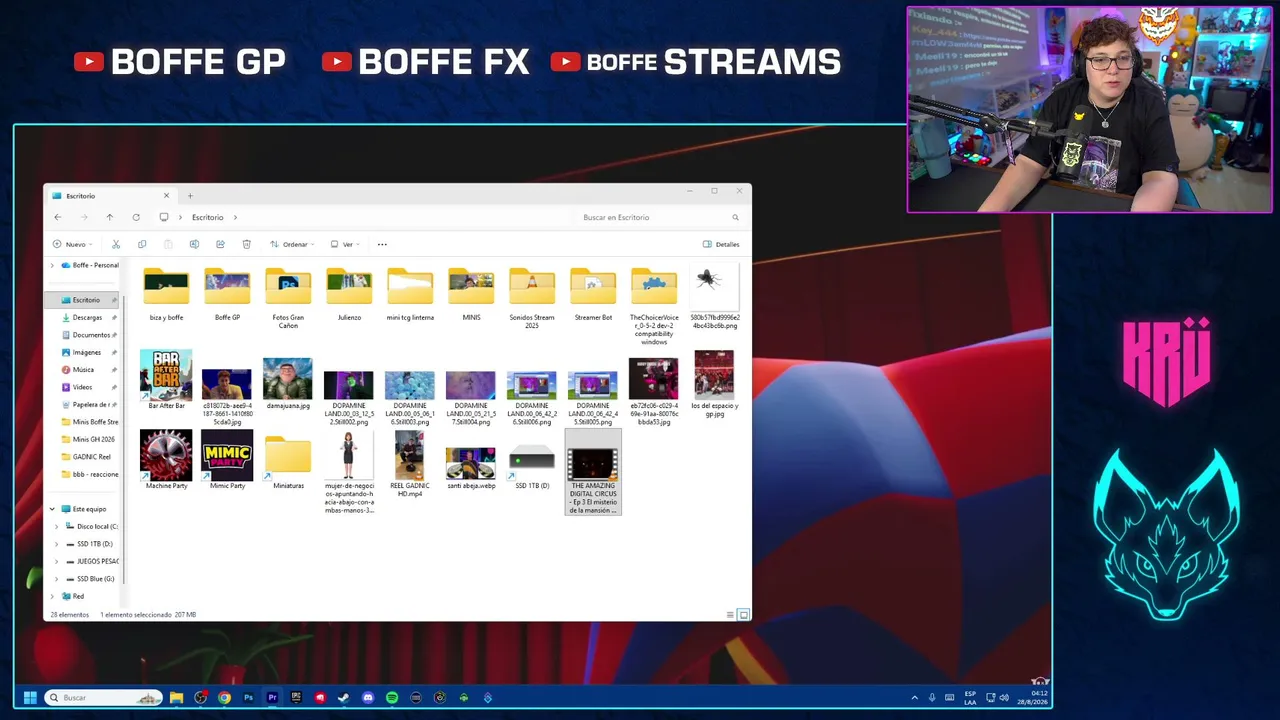1280x720 pixels.
Task: Click Escritorio in the address breadcrumb
Action: (x=208, y=217)
